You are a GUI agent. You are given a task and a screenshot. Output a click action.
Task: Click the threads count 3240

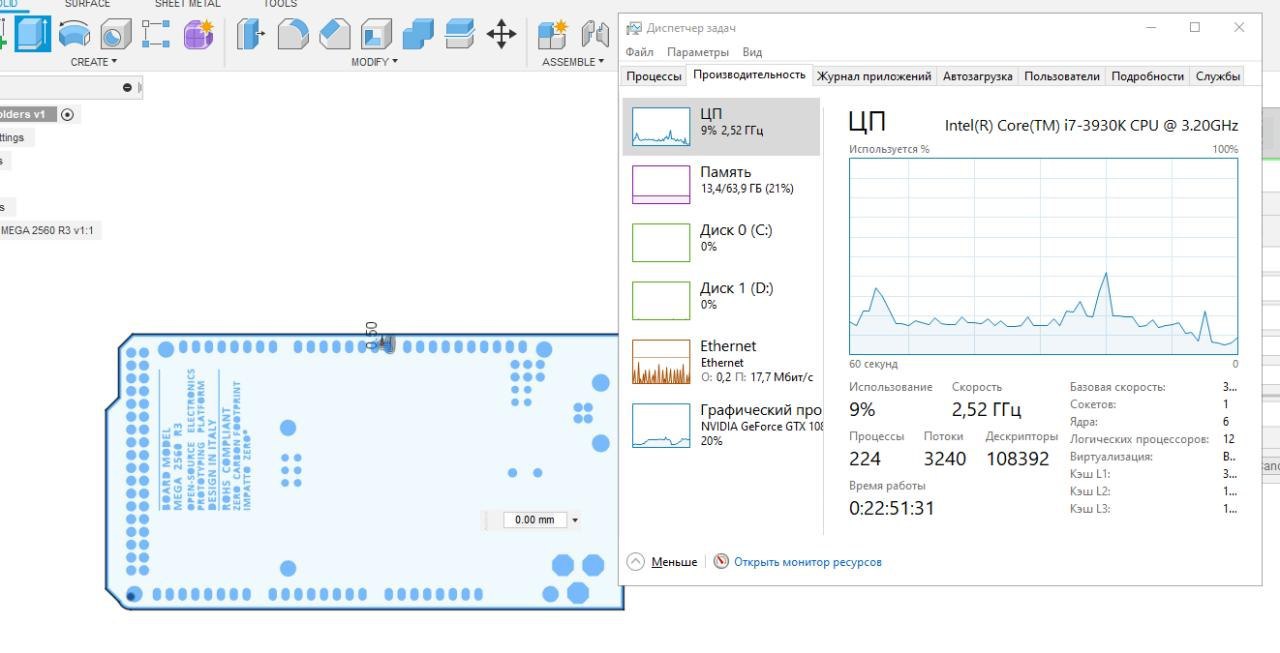[x=945, y=459]
